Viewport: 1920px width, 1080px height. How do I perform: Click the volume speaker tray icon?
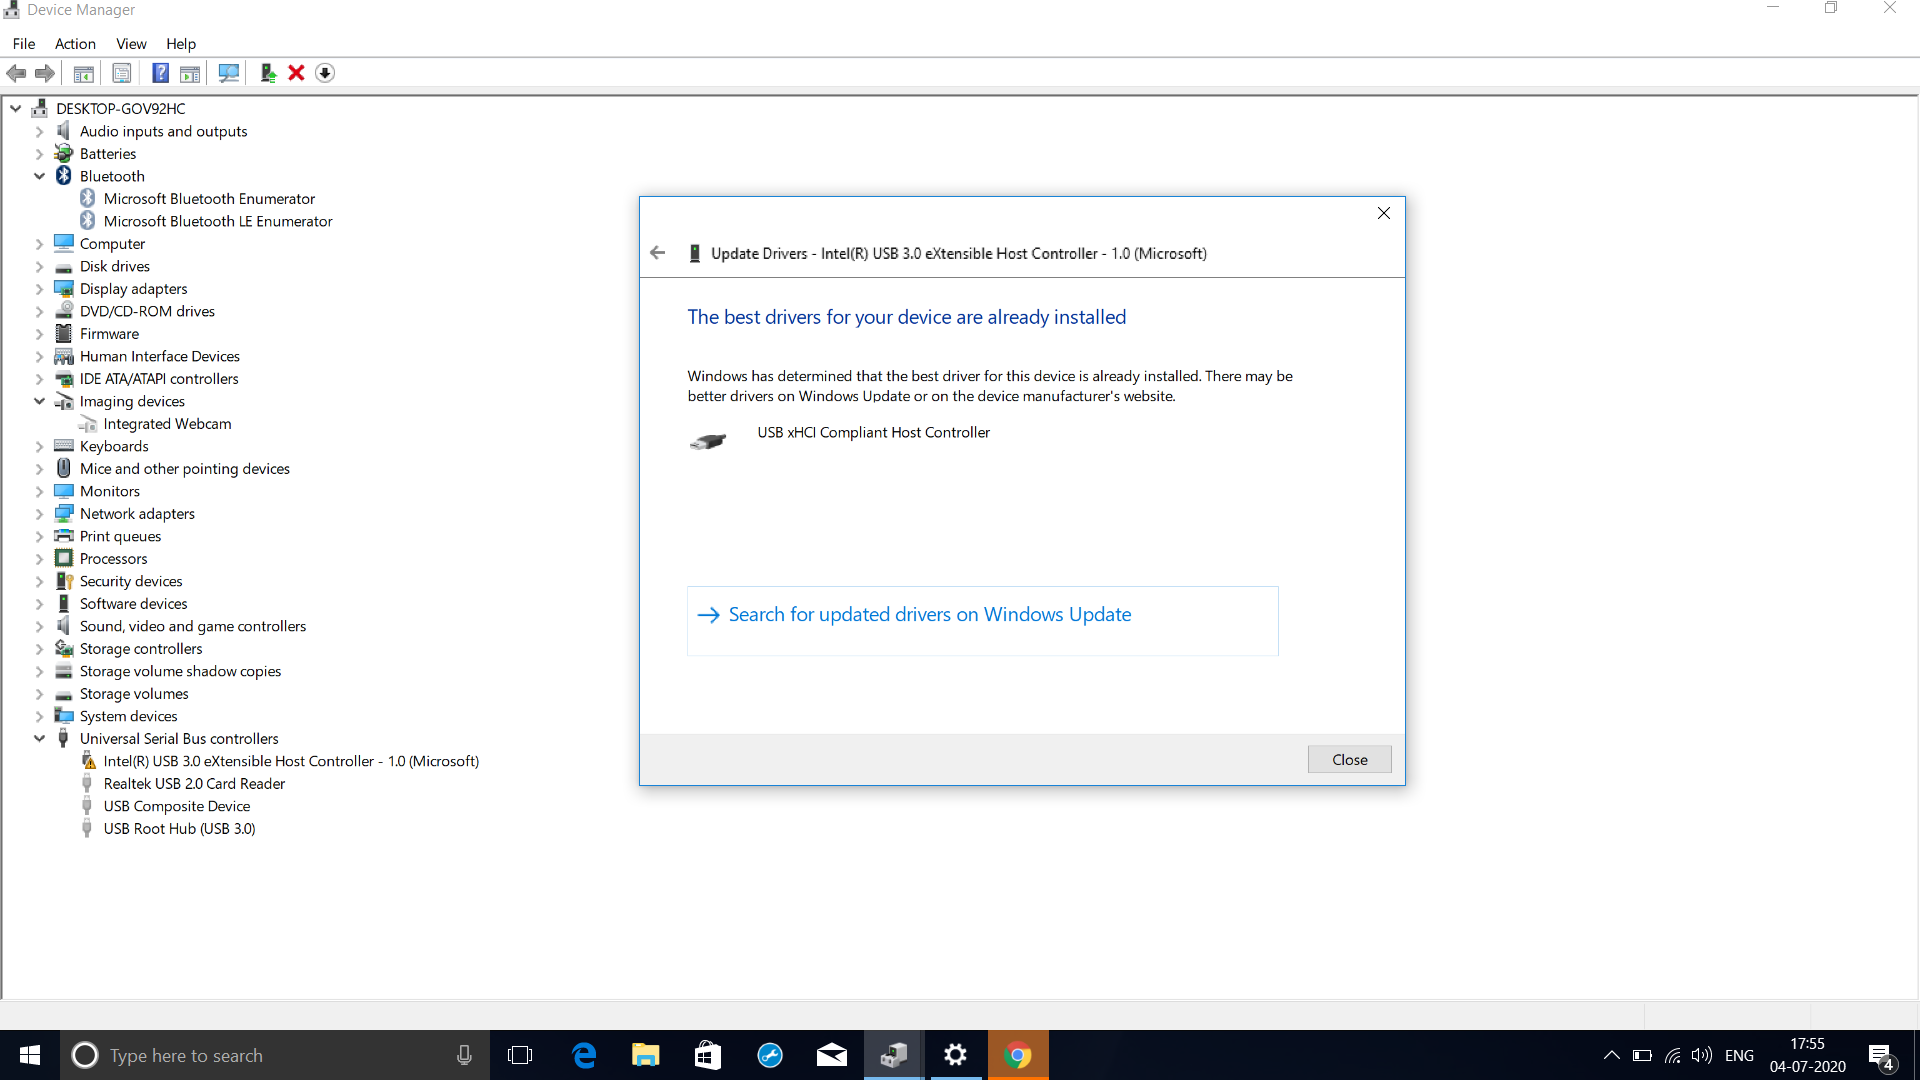[x=1701, y=1055]
